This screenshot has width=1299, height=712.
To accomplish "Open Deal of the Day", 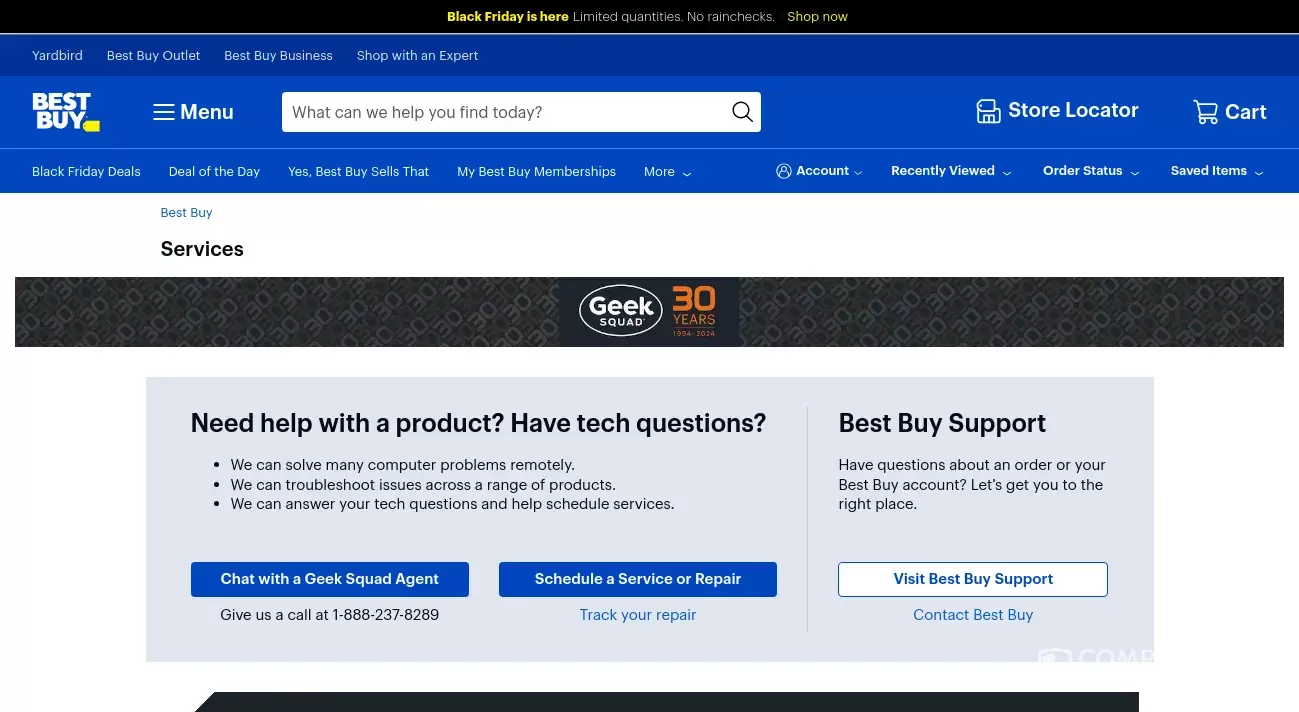I will [x=214, y=172].
